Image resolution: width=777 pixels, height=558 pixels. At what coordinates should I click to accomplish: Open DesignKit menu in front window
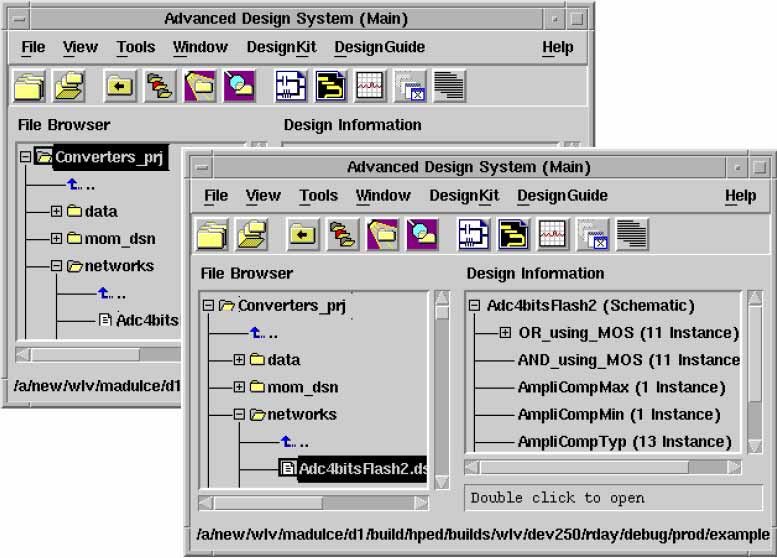coord(464,195)
